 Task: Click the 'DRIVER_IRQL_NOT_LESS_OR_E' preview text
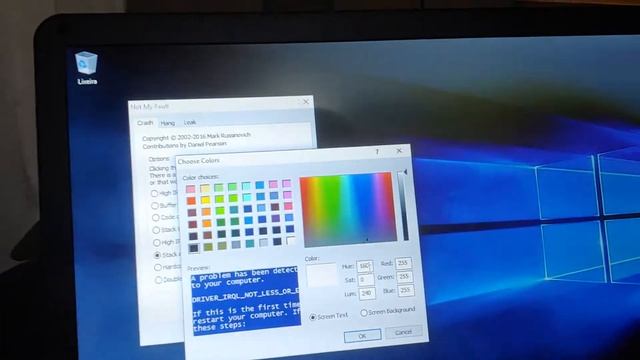pyautogui.click(x=245, y=295)
